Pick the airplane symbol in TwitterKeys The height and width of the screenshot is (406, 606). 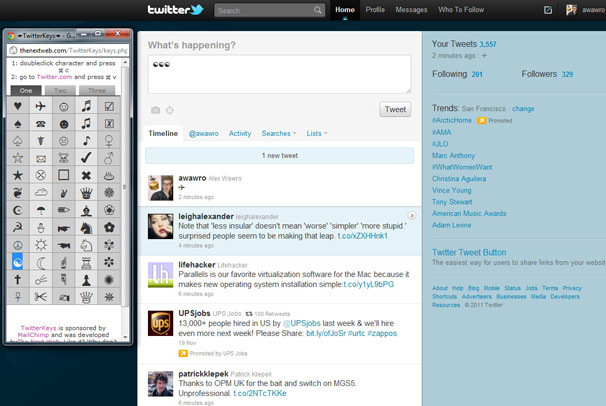coord(41,106)
